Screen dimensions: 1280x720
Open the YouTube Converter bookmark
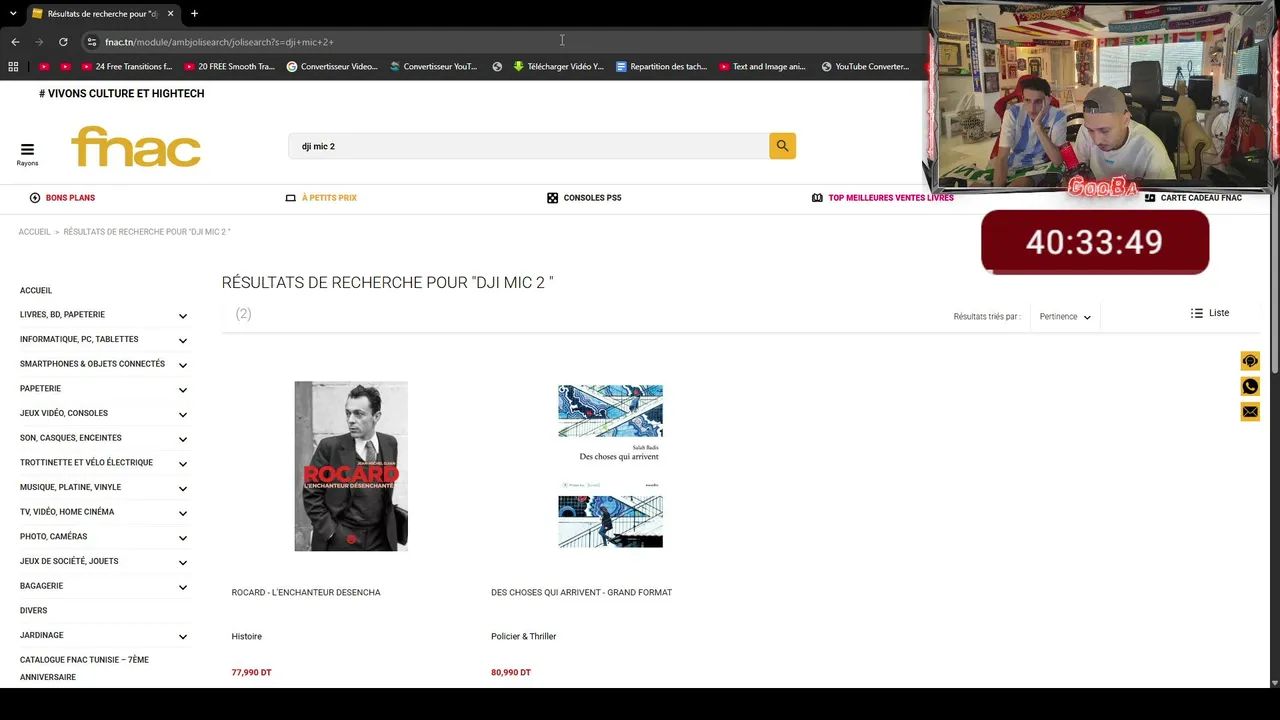(865, 67)
